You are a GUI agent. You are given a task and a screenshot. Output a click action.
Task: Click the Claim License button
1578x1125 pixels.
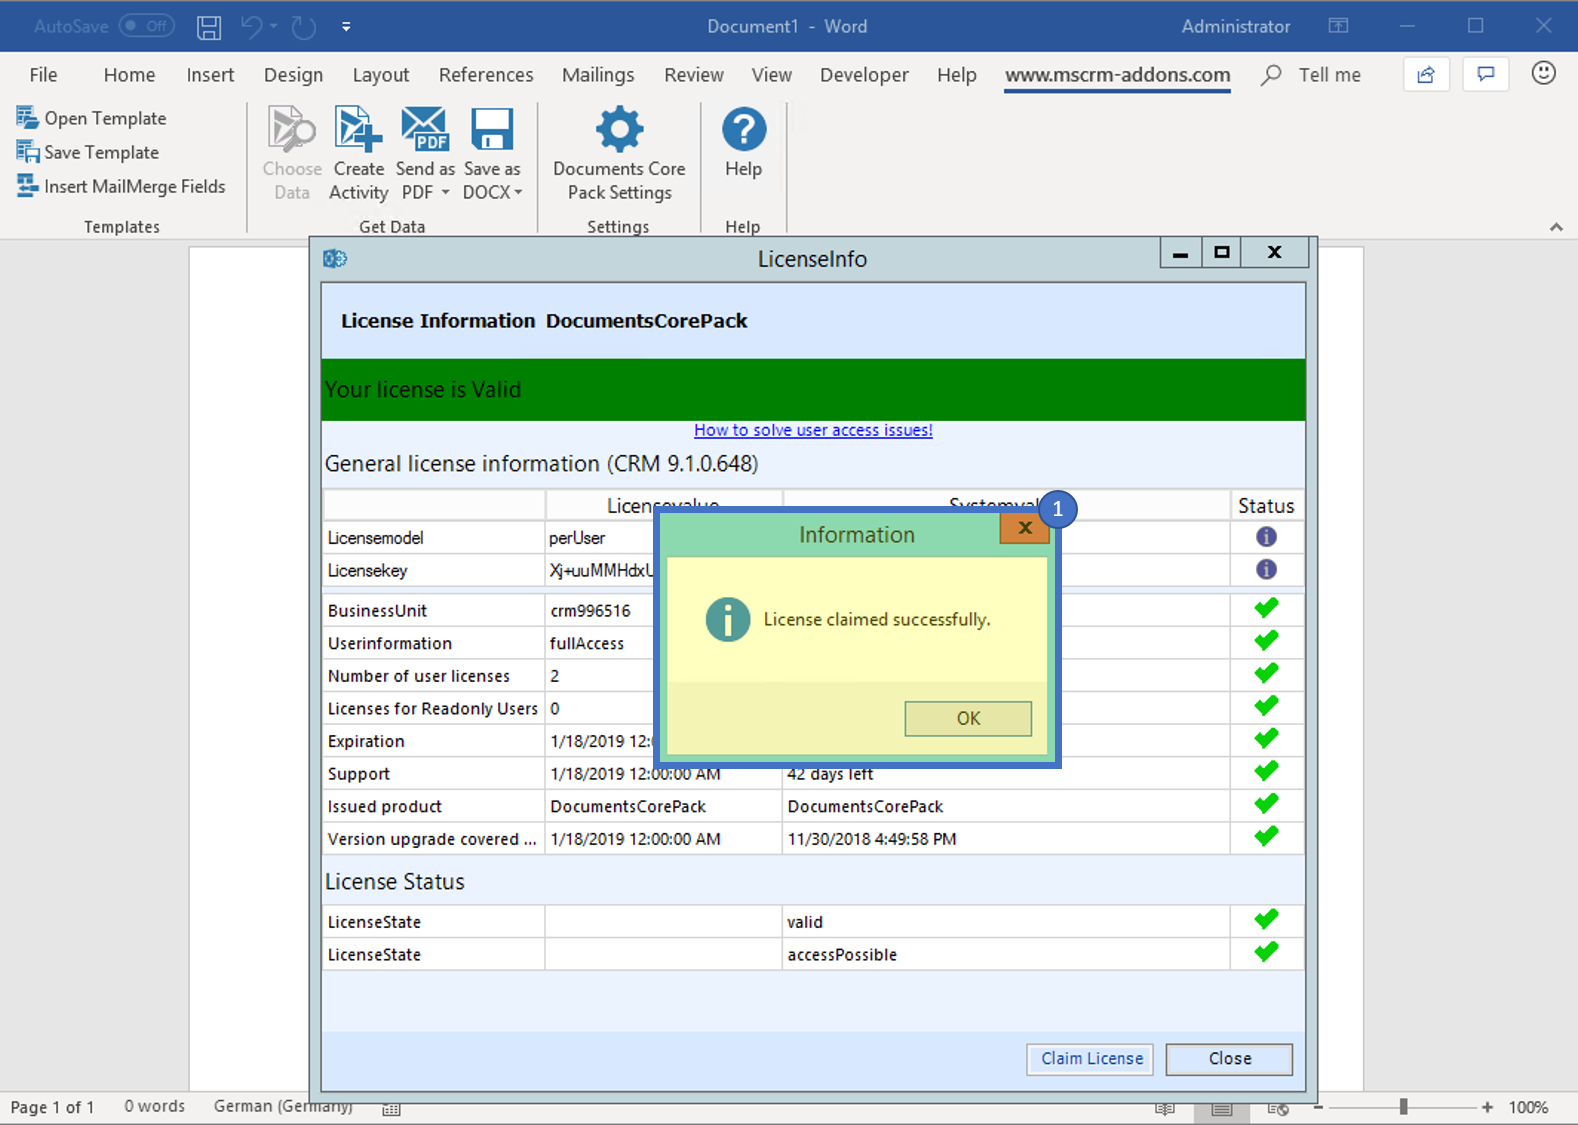click(1090, 1059)
